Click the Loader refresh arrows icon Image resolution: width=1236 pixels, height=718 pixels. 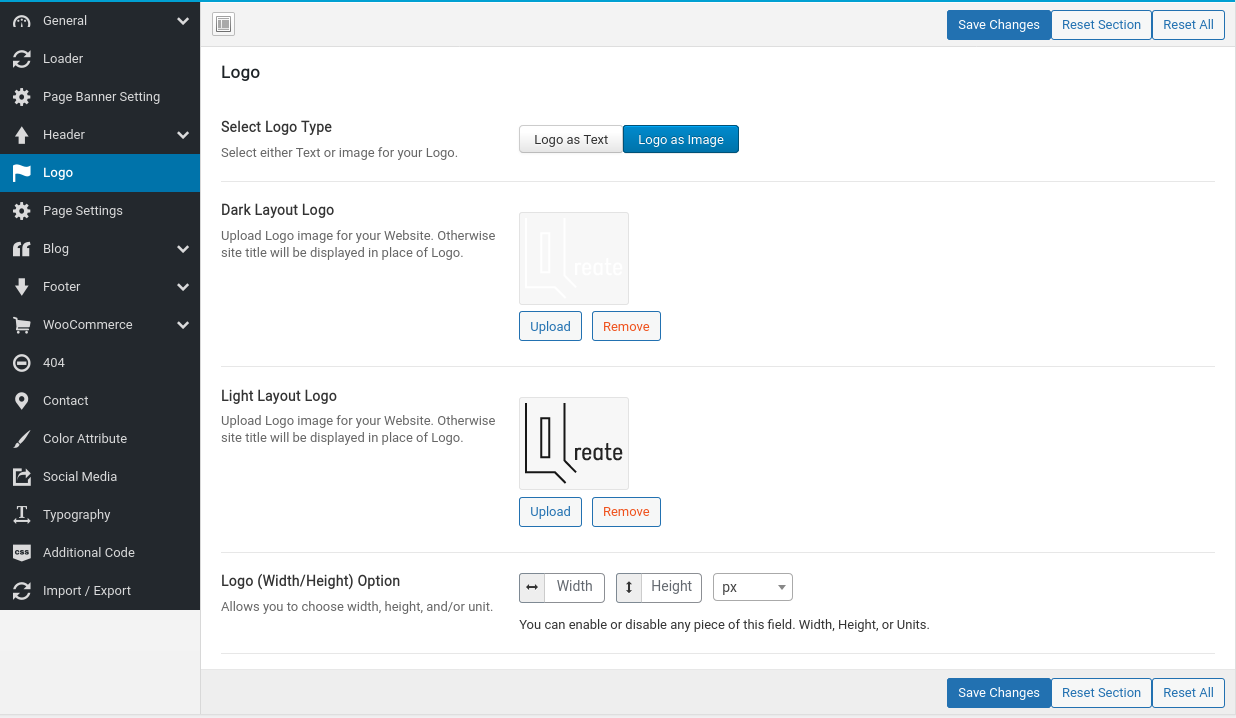pyautogui.click(x=21, y=59)
